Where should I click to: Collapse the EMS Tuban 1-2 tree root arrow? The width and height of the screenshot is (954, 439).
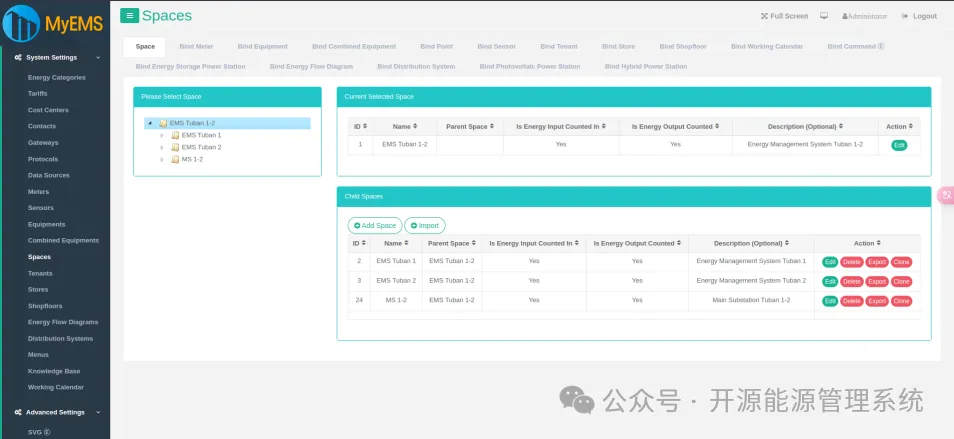(150, 123)
